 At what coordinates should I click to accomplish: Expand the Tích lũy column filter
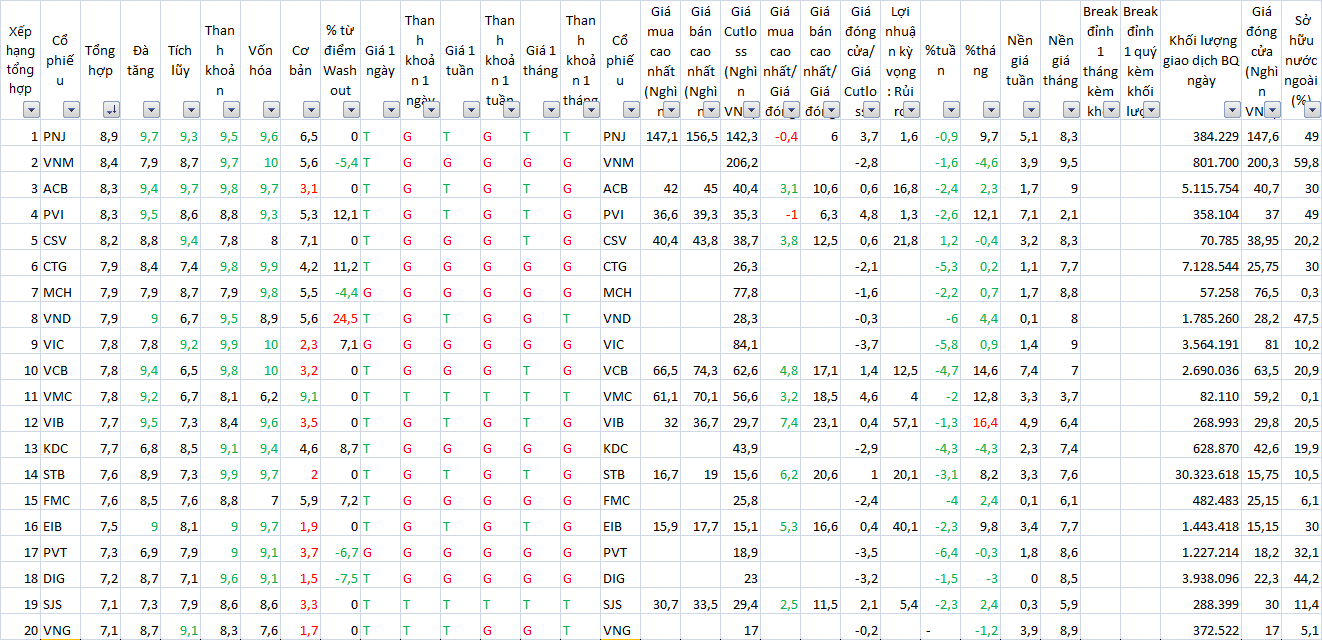191,110
